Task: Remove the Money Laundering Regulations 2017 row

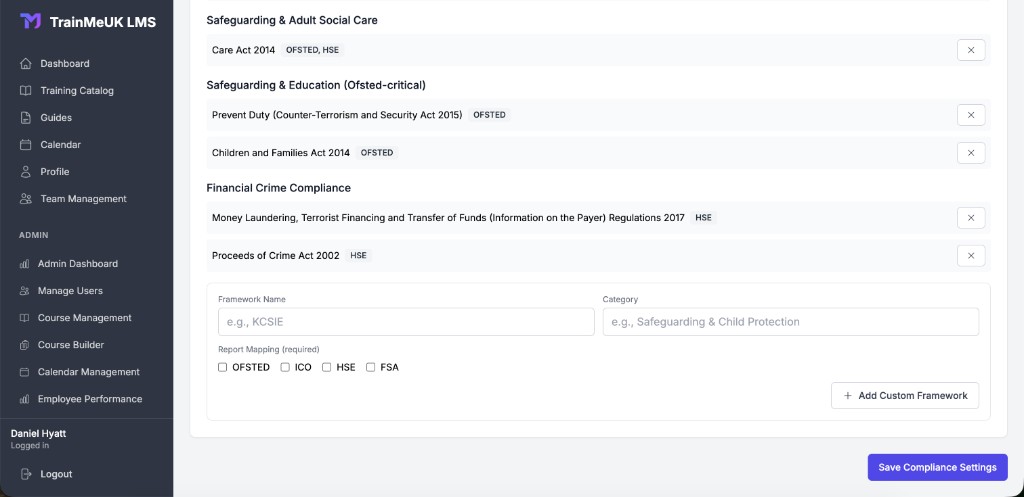Action: [x=970, y=217]
